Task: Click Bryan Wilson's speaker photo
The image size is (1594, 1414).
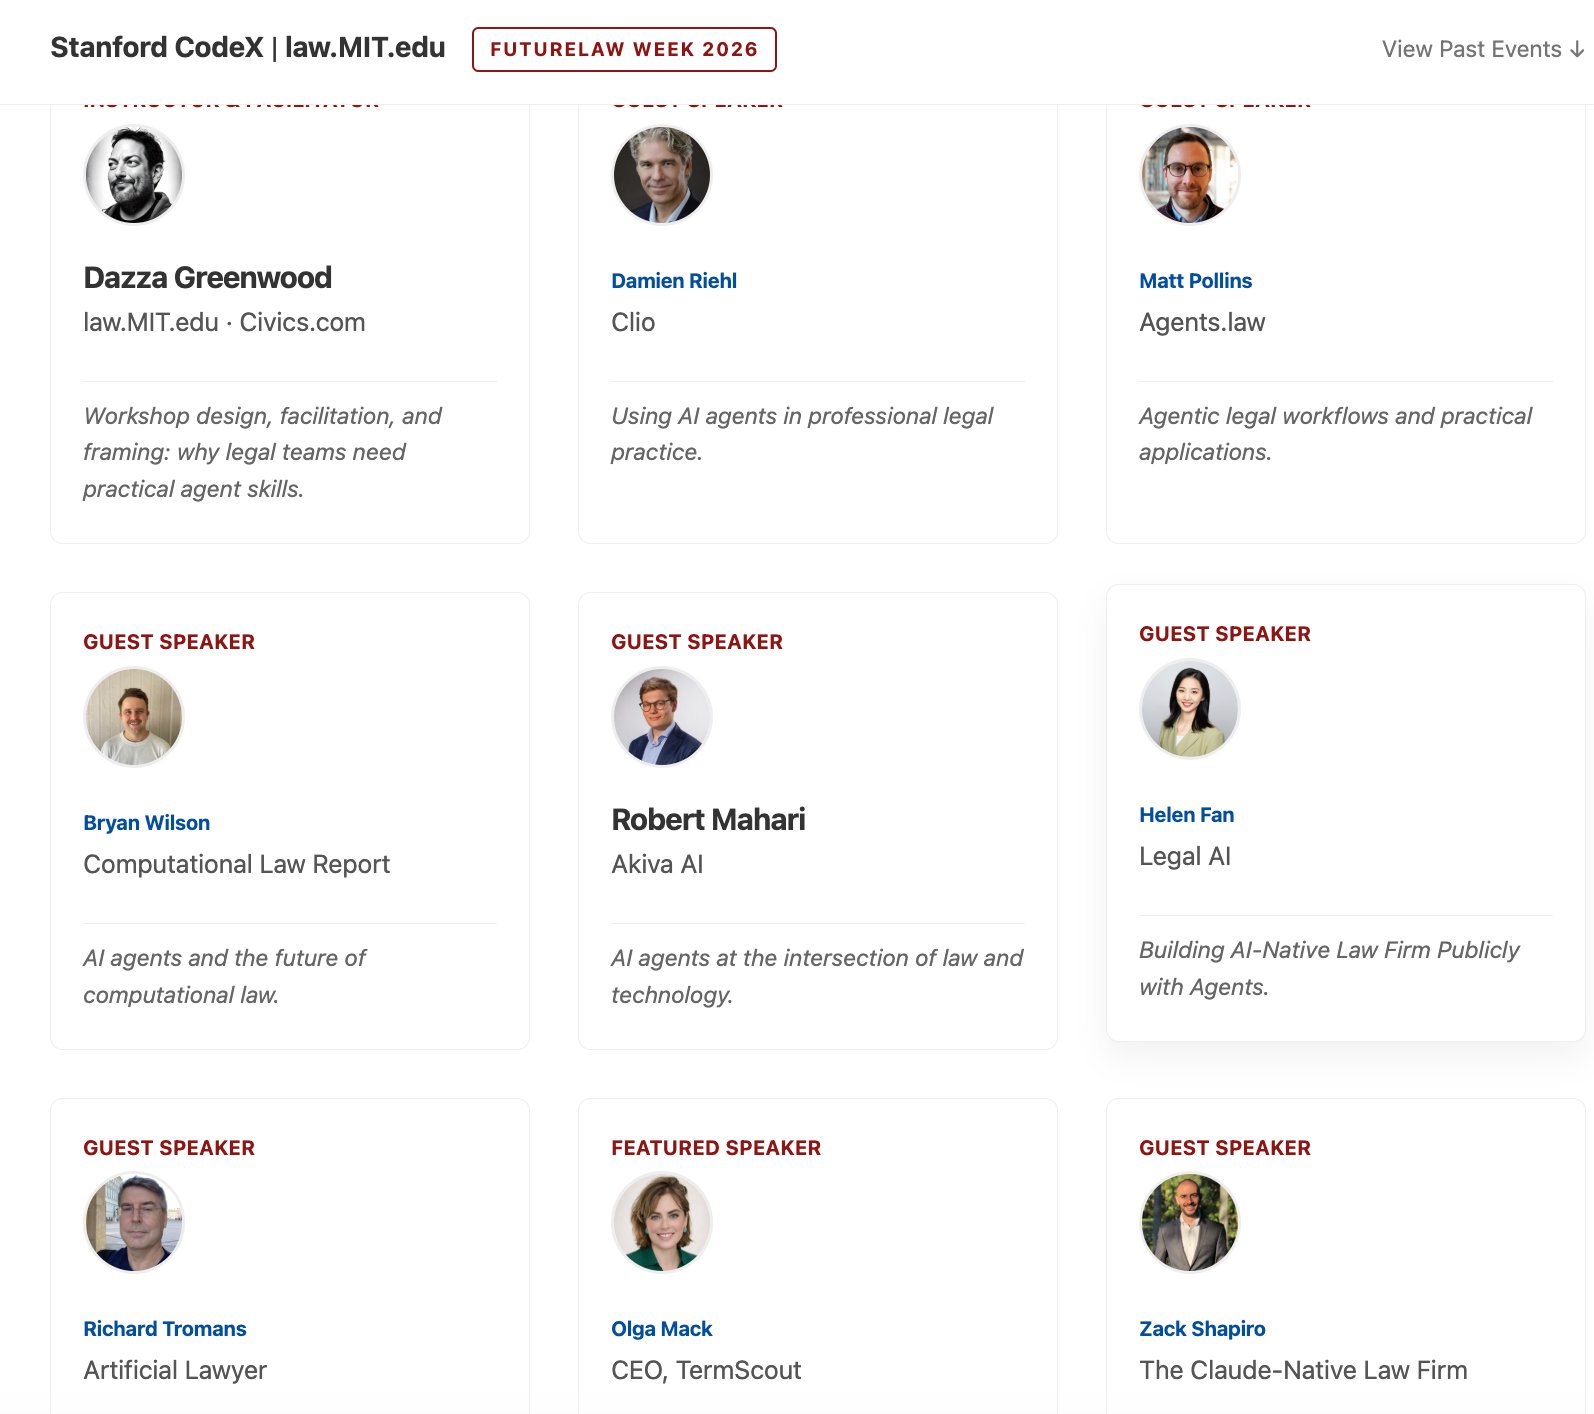Action: tap(134, 717)
